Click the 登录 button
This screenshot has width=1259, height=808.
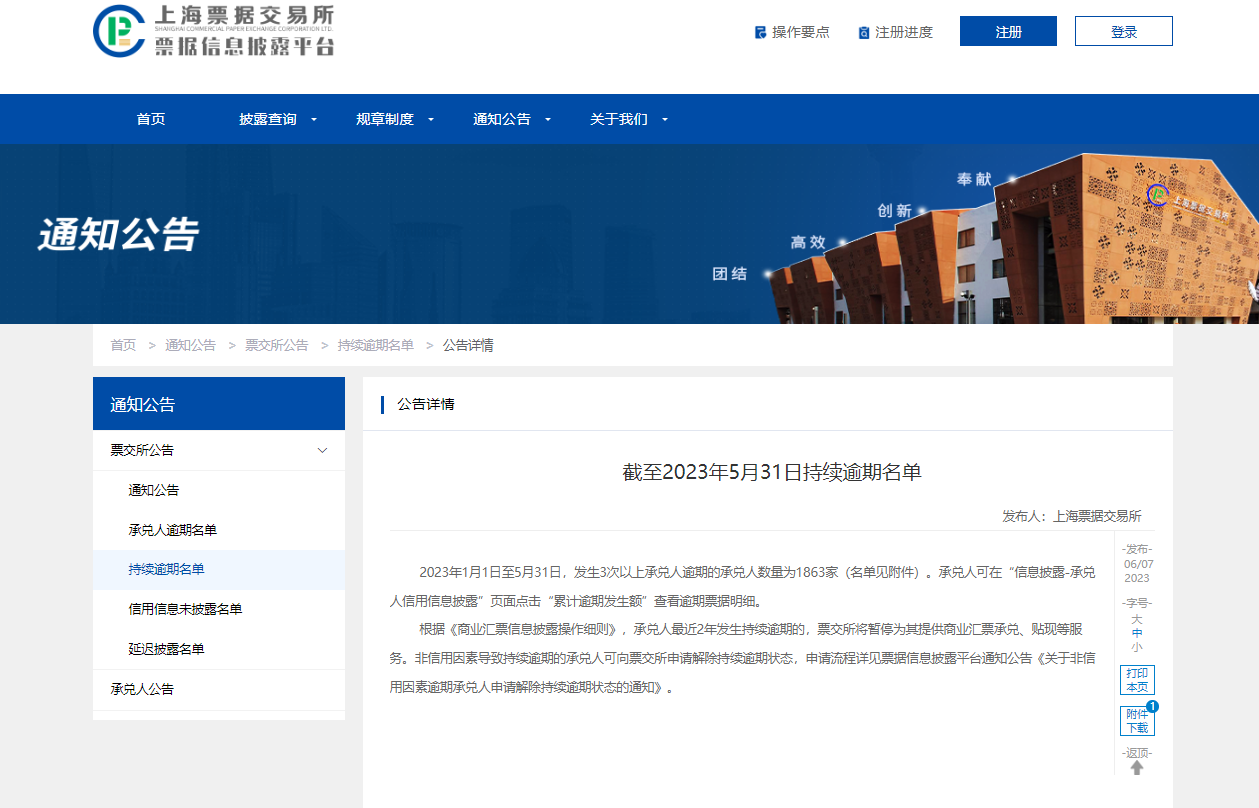coord(1124,31)
